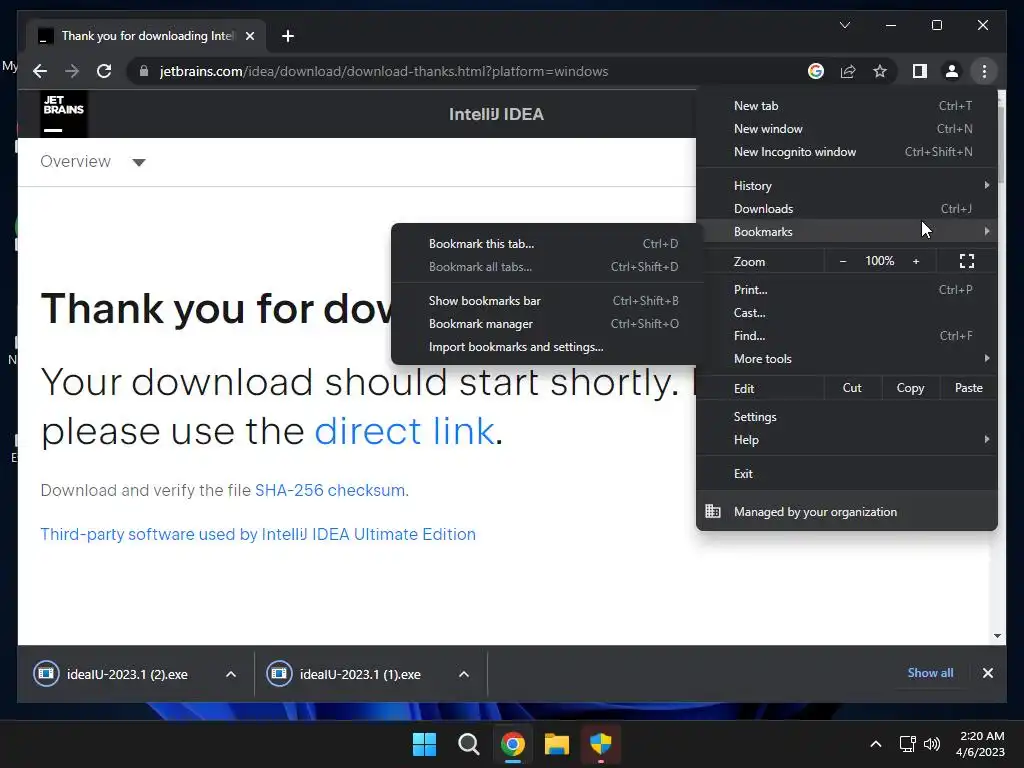Viewport: 1024px width, 768px height.
Task: Click Chrome icon in taskbar
Action: tap(513, 744)
